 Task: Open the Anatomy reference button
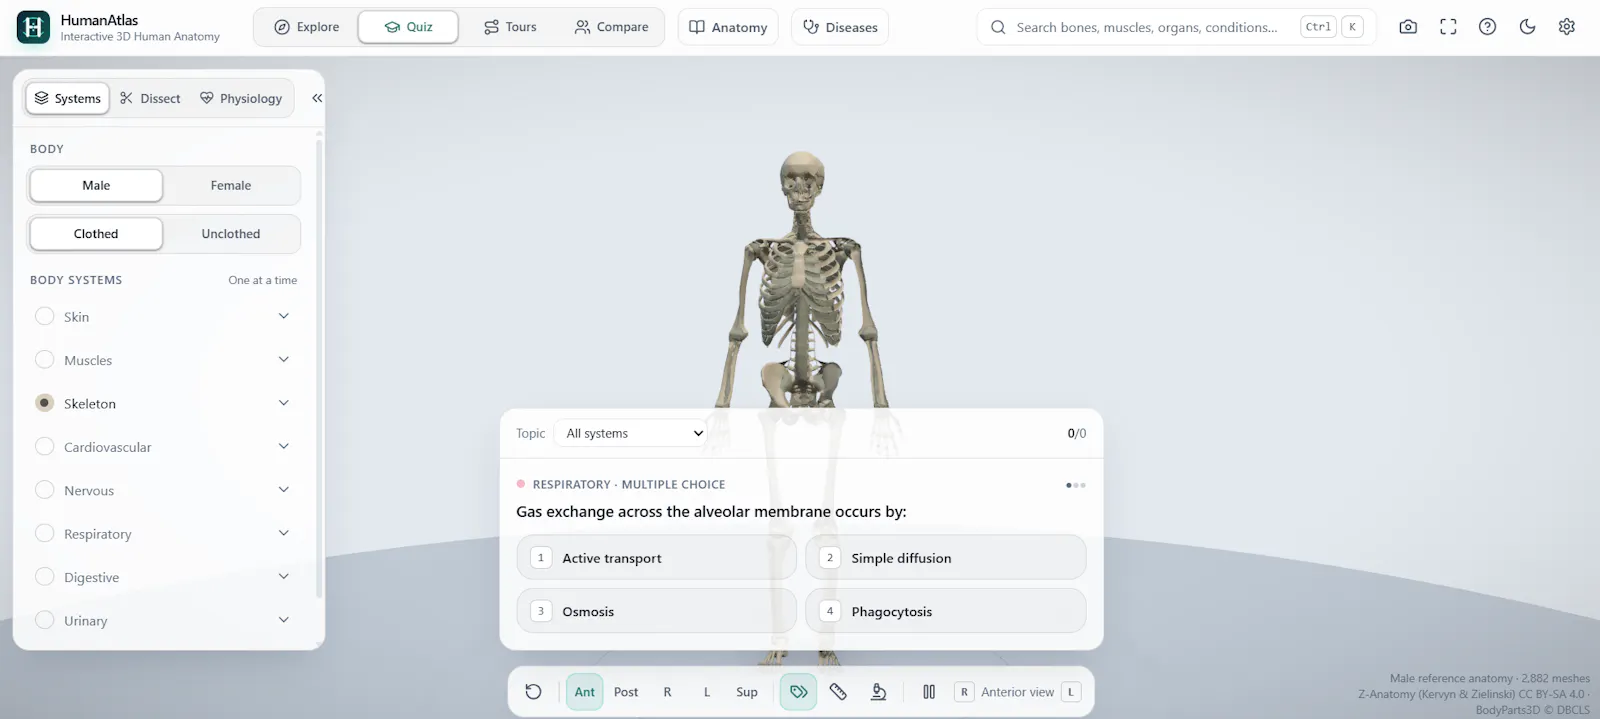pos(728,27)
